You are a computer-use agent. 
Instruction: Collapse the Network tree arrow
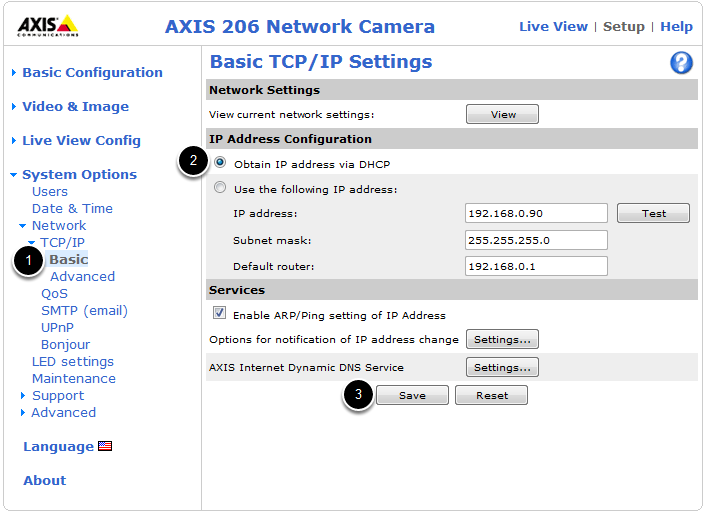(22, 226)
